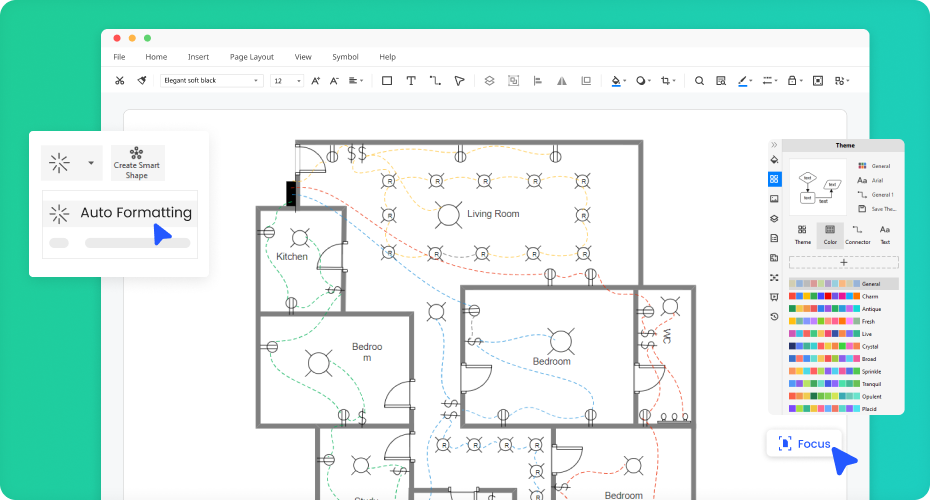Increase the font size with the A+ icon
Screen dimensions: 930x500
tap(316, 81)
